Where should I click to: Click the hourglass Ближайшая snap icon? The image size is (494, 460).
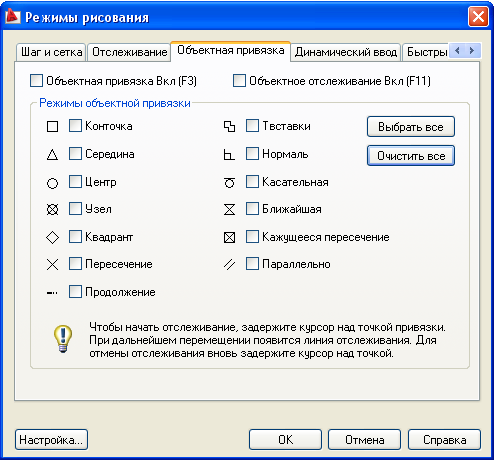[229, 210]
